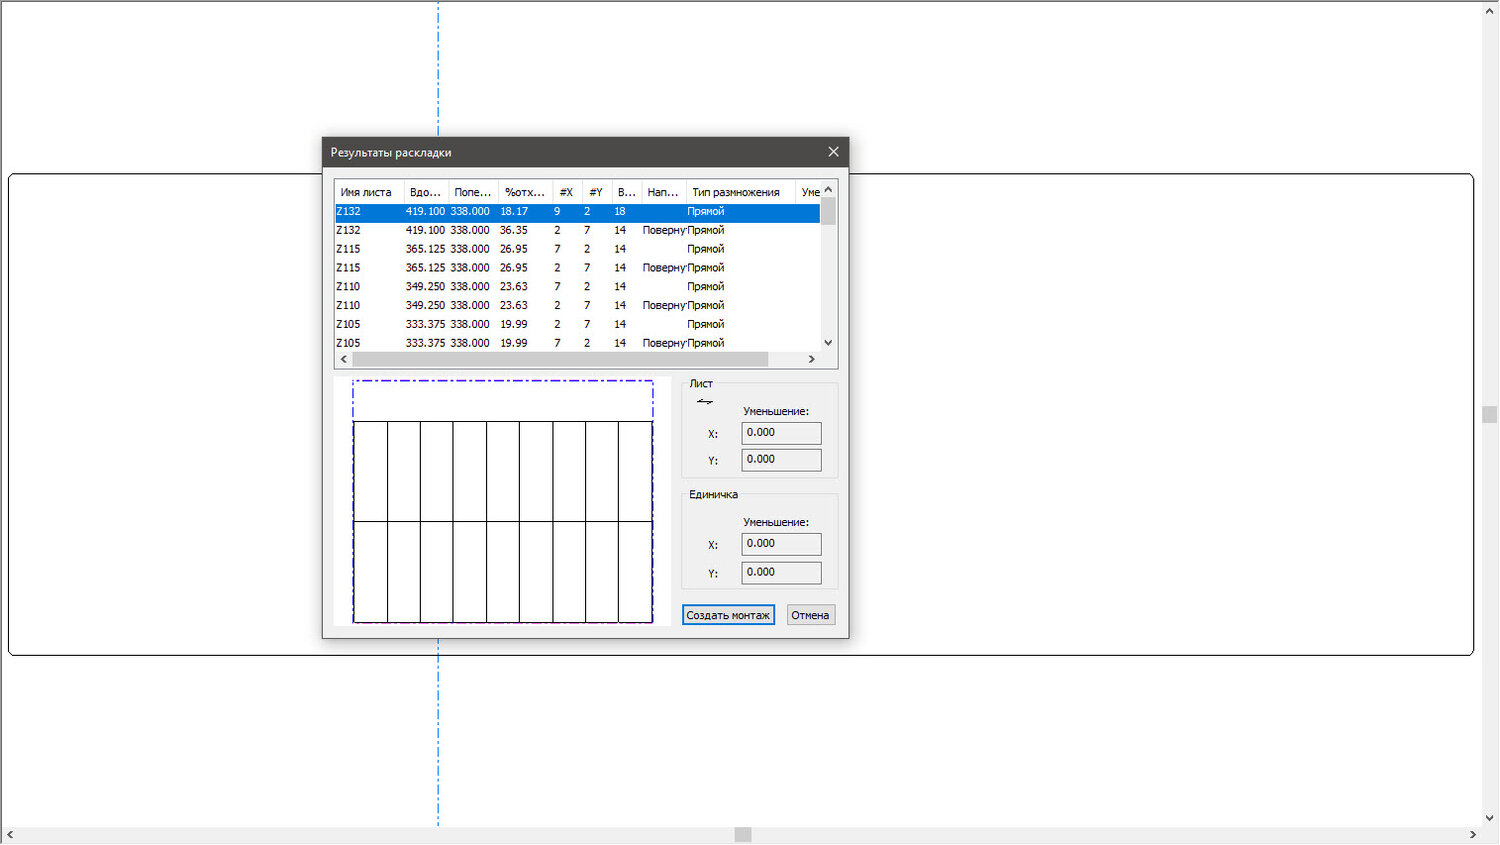Select the rotated Z110 row marked Поверну
The height and width of the screenshot is (845, 1500).
pos(577,305)
